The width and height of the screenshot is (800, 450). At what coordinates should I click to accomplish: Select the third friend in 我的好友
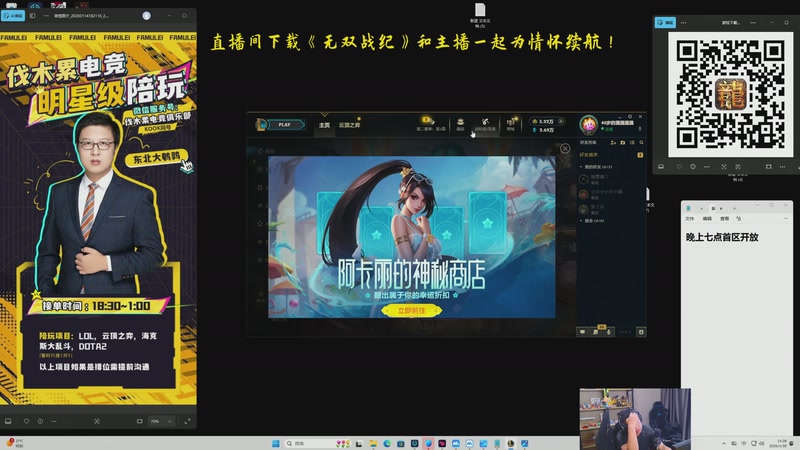(611, 209)
